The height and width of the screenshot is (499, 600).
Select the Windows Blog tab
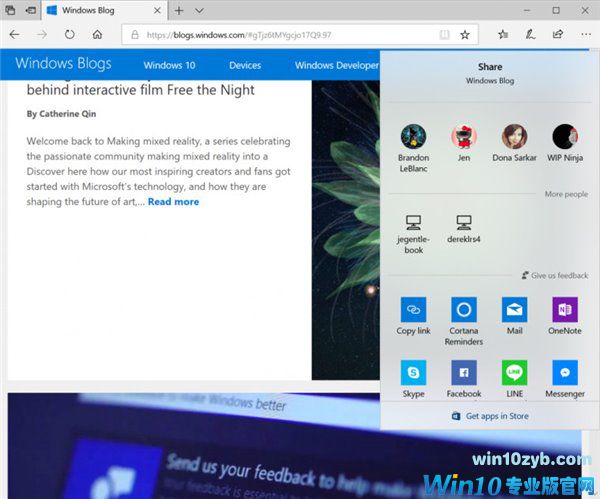point(104,10)
